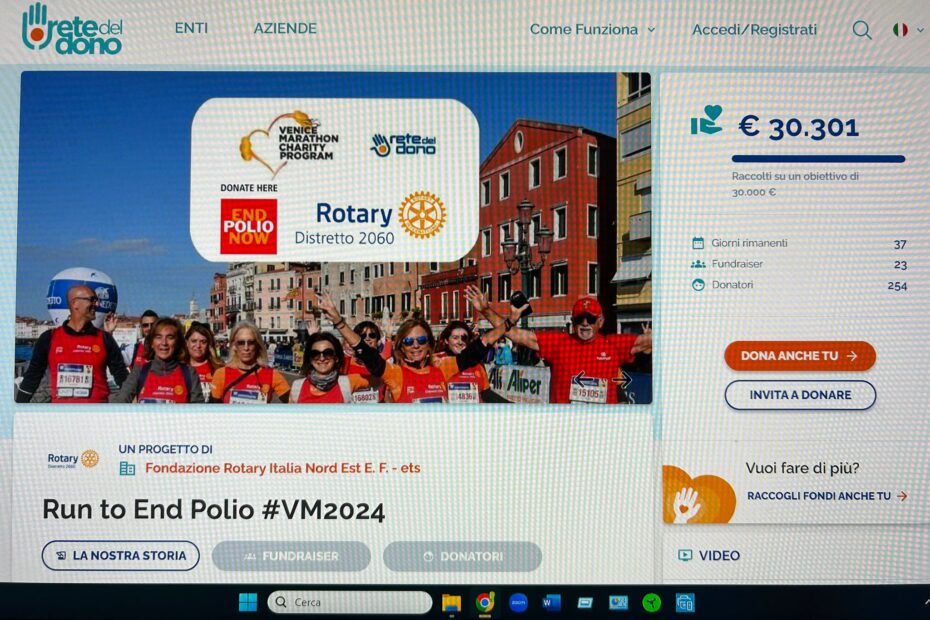Open Microsoft Word from the taskbar
This screenshot has width=930, height=620.
point(551,602)
